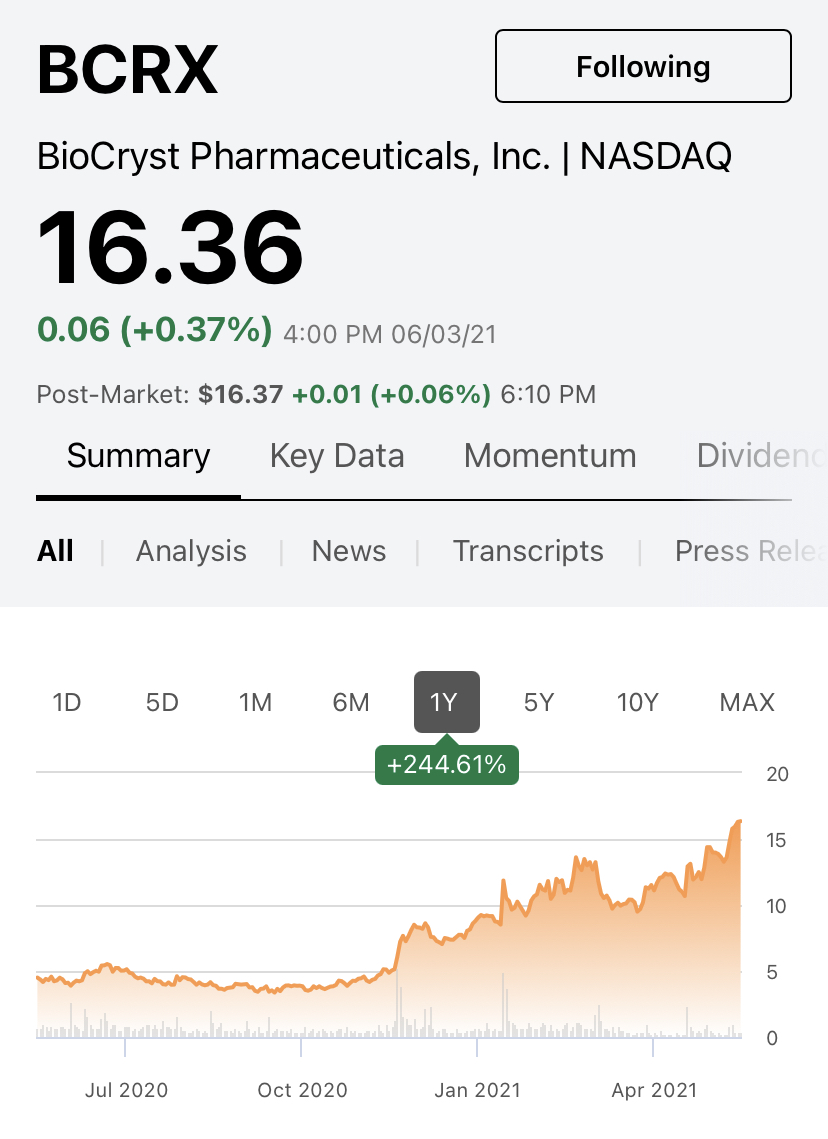Viewport: 828px width, 1139px height.
Task: Switch to the Key Data tab
Action: (337, 456)
